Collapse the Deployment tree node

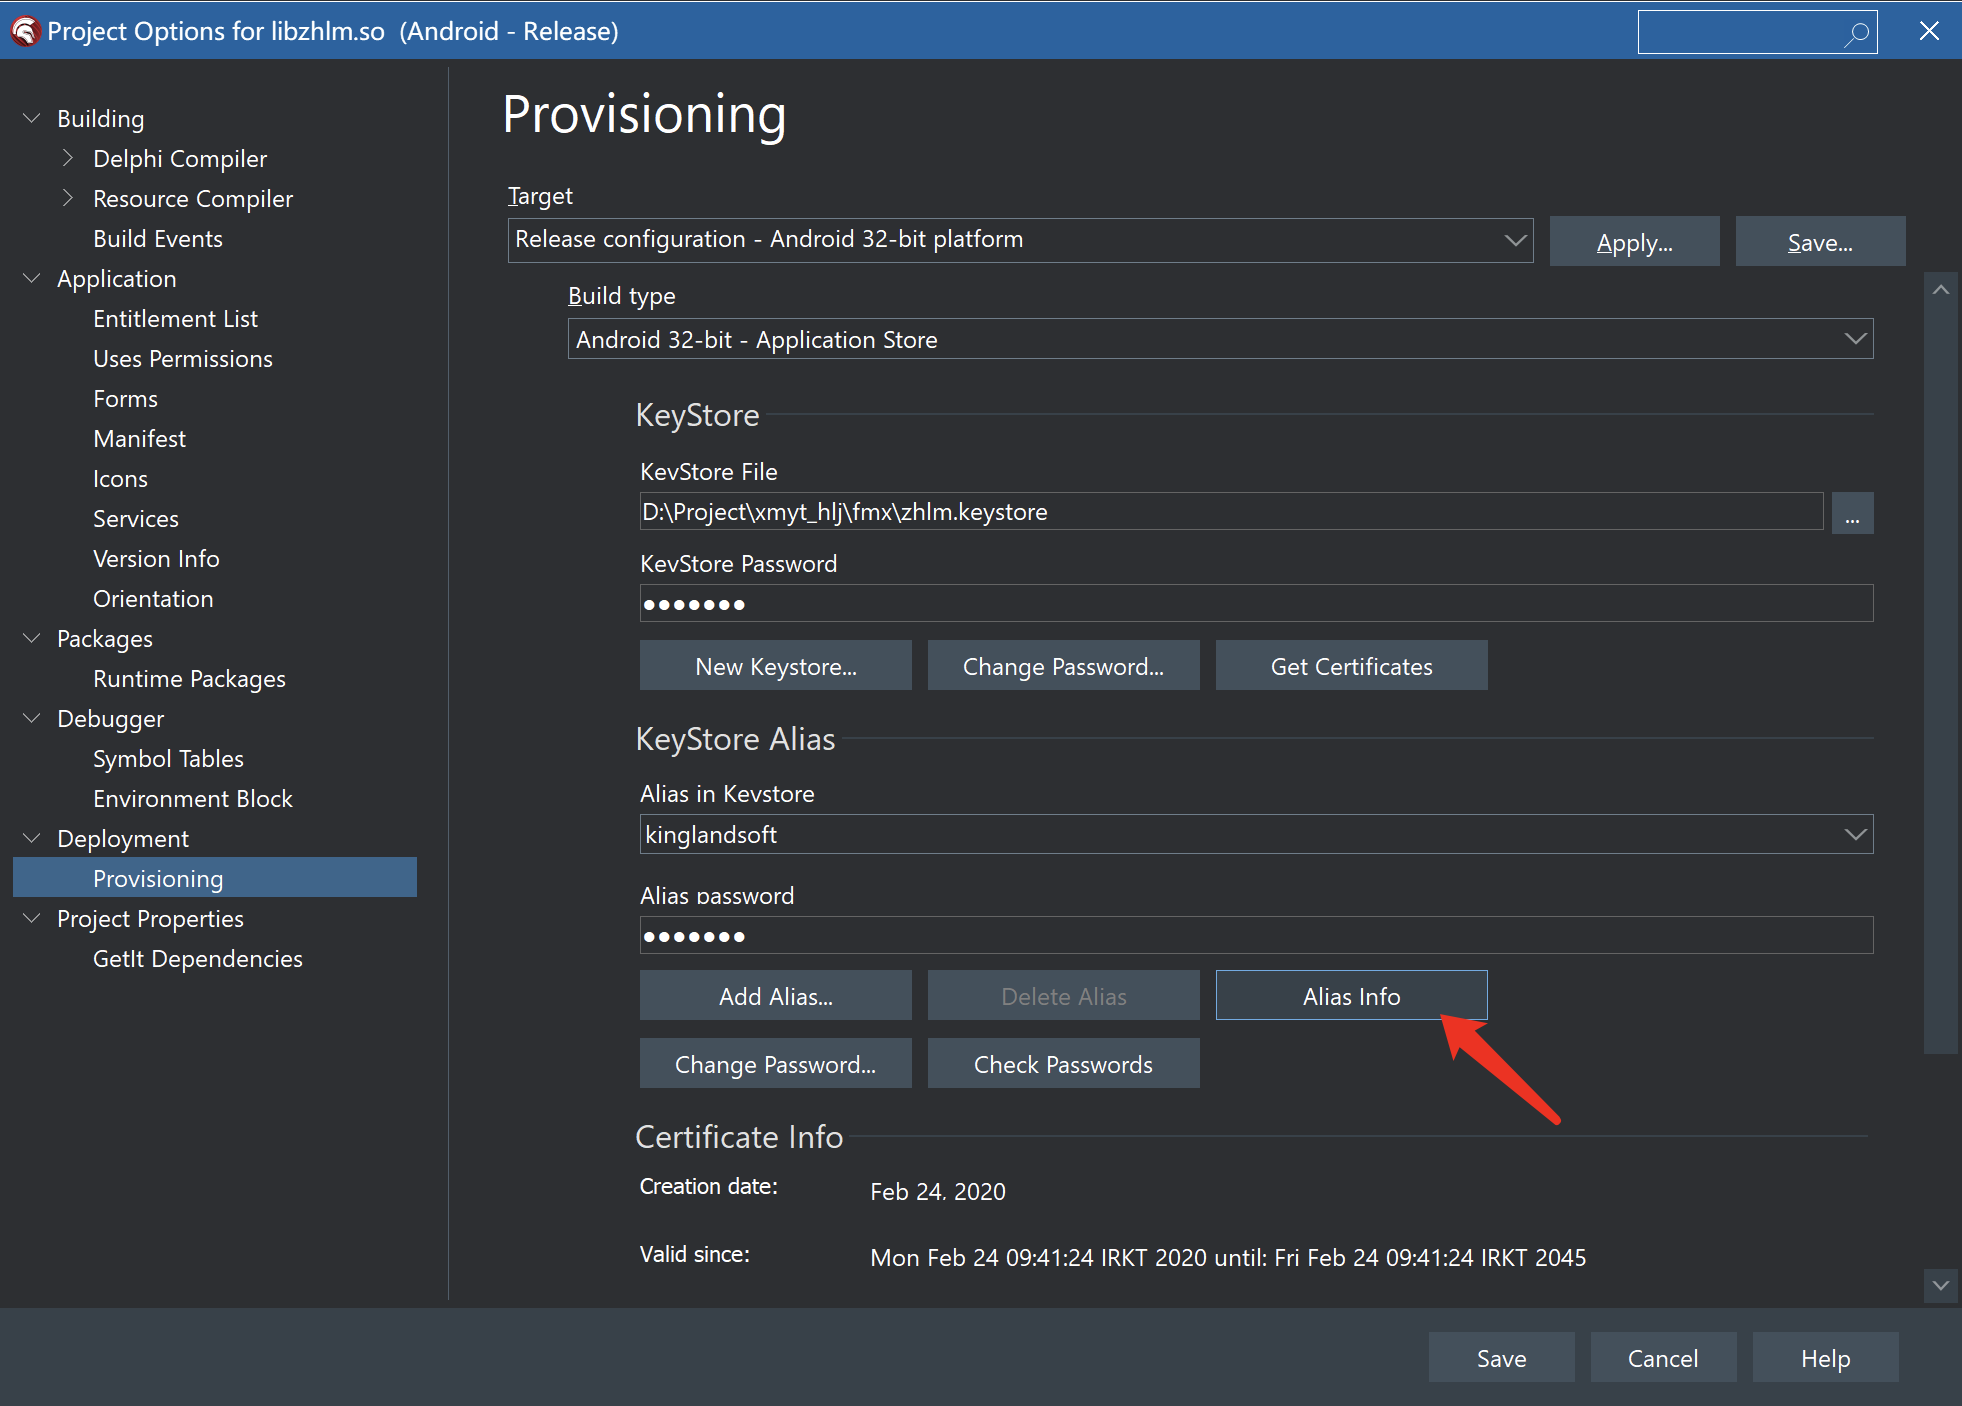32,838
